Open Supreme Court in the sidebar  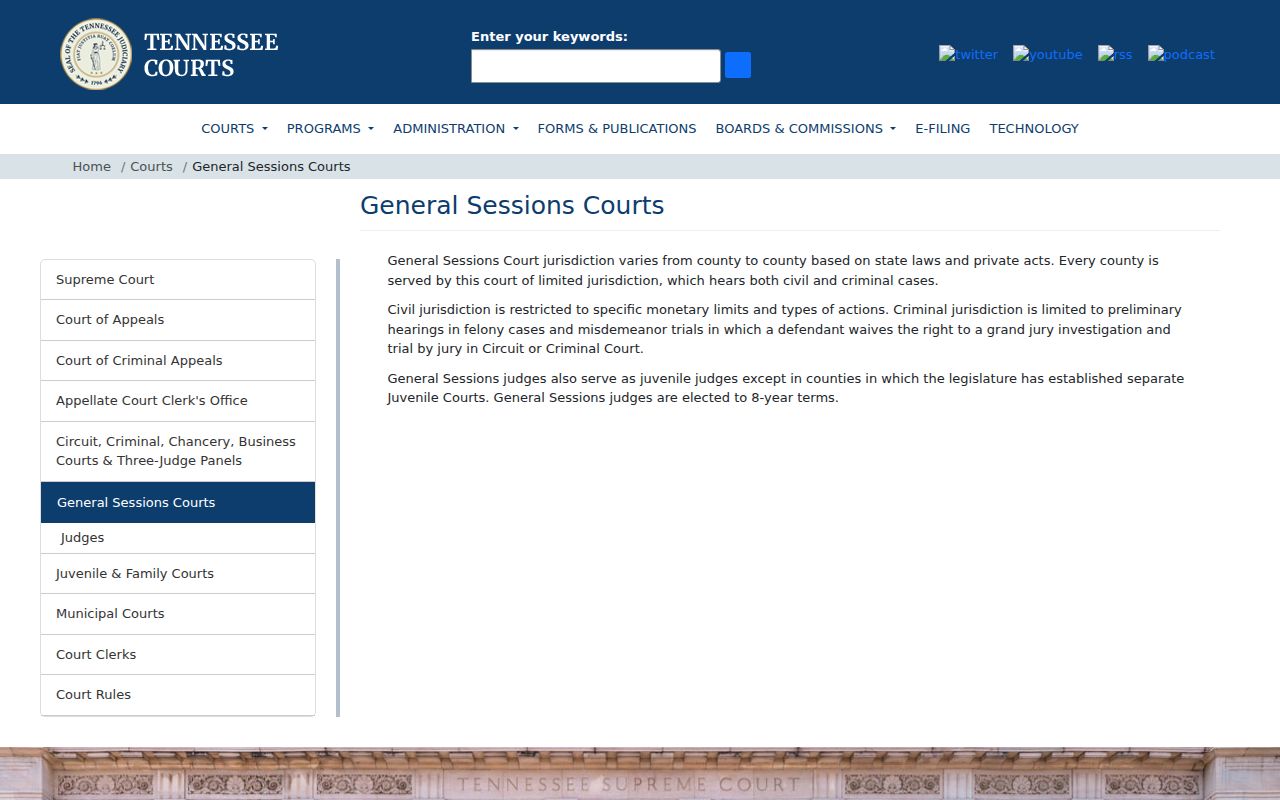point(178,280)
